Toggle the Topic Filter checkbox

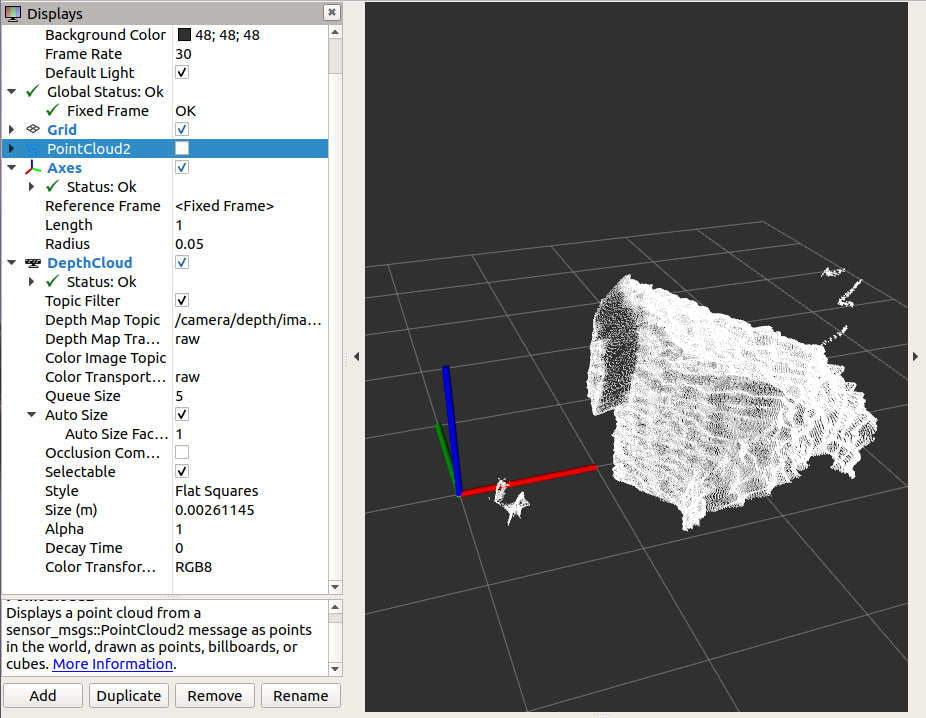182,301
